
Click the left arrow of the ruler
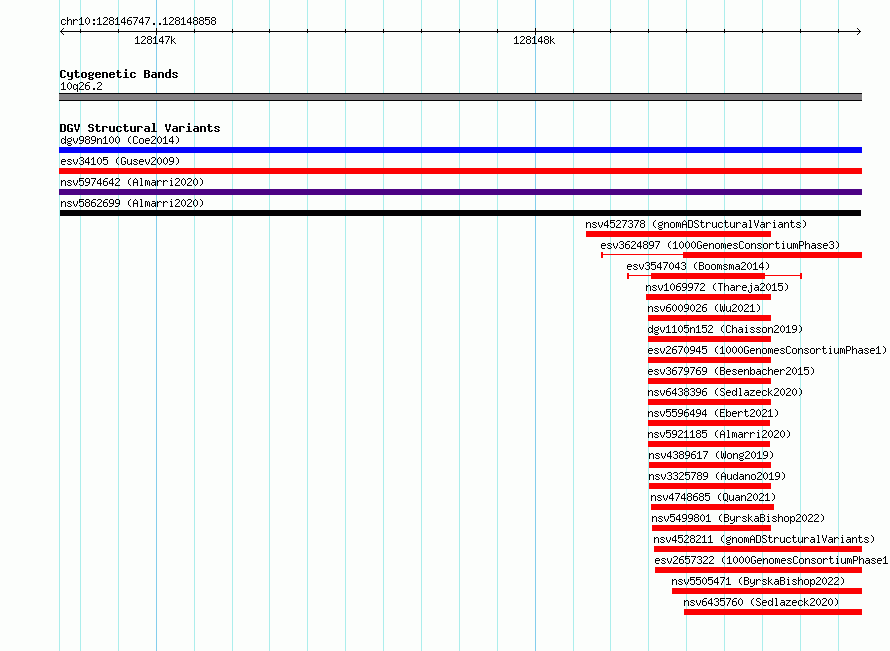click(x=62, y=32)
